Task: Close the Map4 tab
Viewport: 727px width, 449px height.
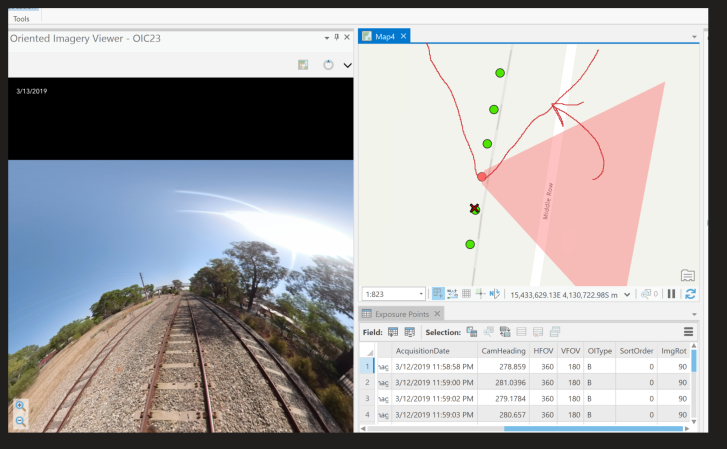Action: 403,36
